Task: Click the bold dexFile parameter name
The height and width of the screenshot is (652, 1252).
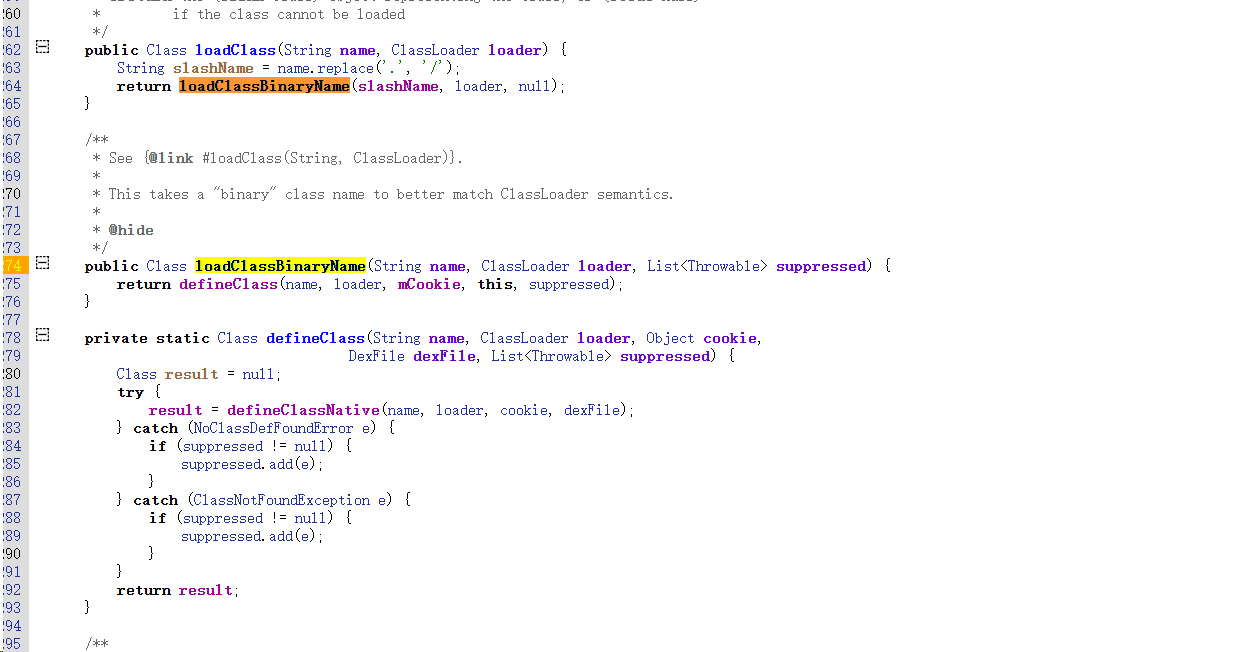Action: pyautogui.click(x=444, y=356)
